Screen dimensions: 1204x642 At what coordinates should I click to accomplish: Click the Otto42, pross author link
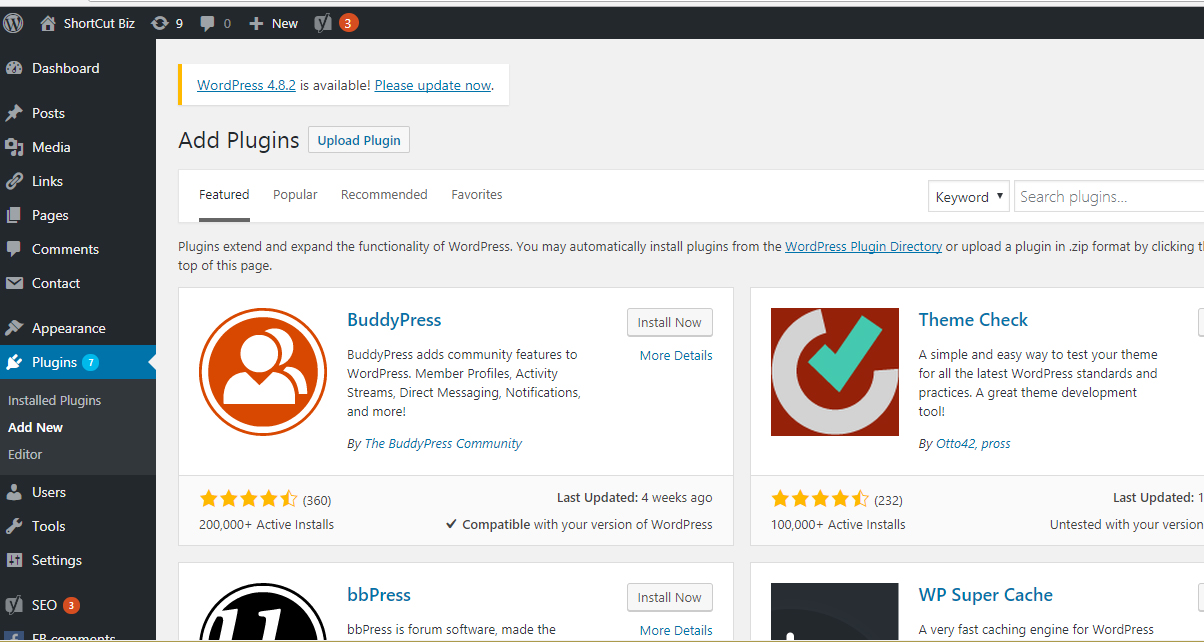[973, 443]
